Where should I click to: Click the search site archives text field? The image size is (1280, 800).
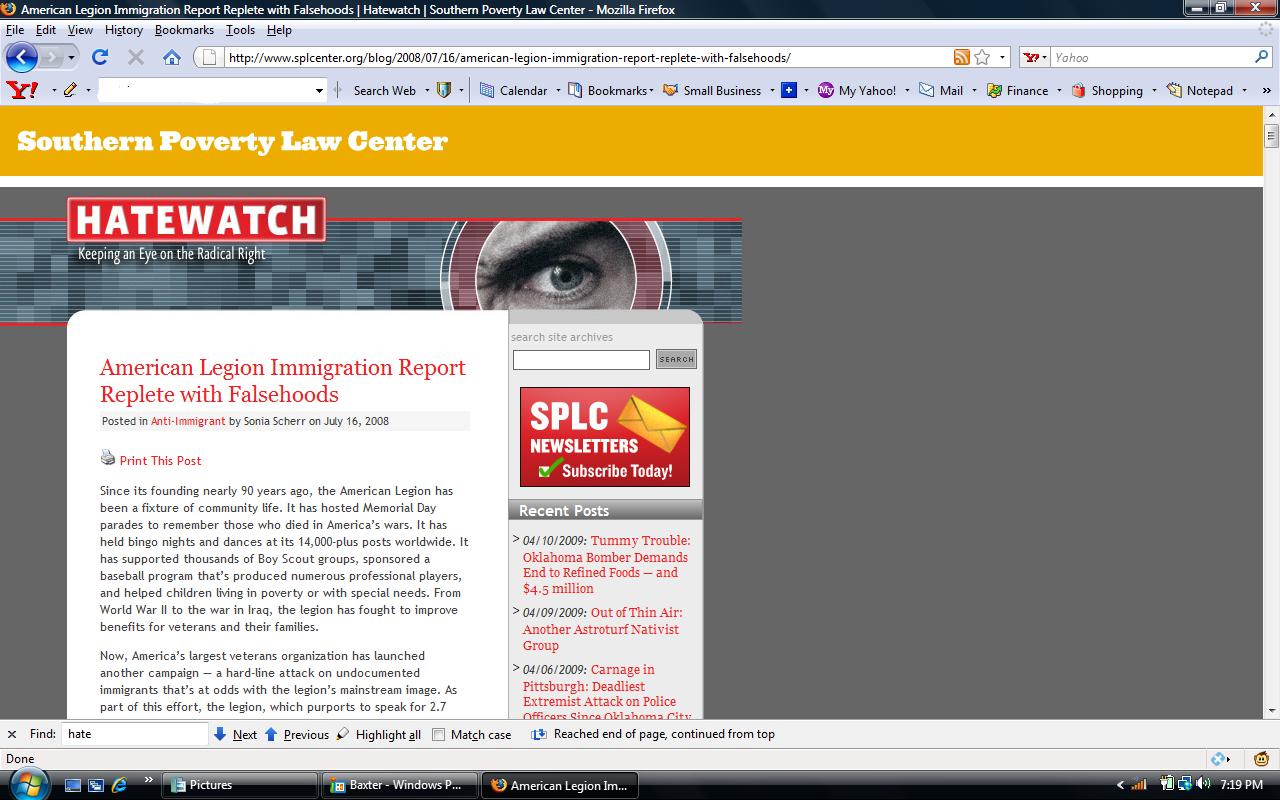tap(581, 359)
